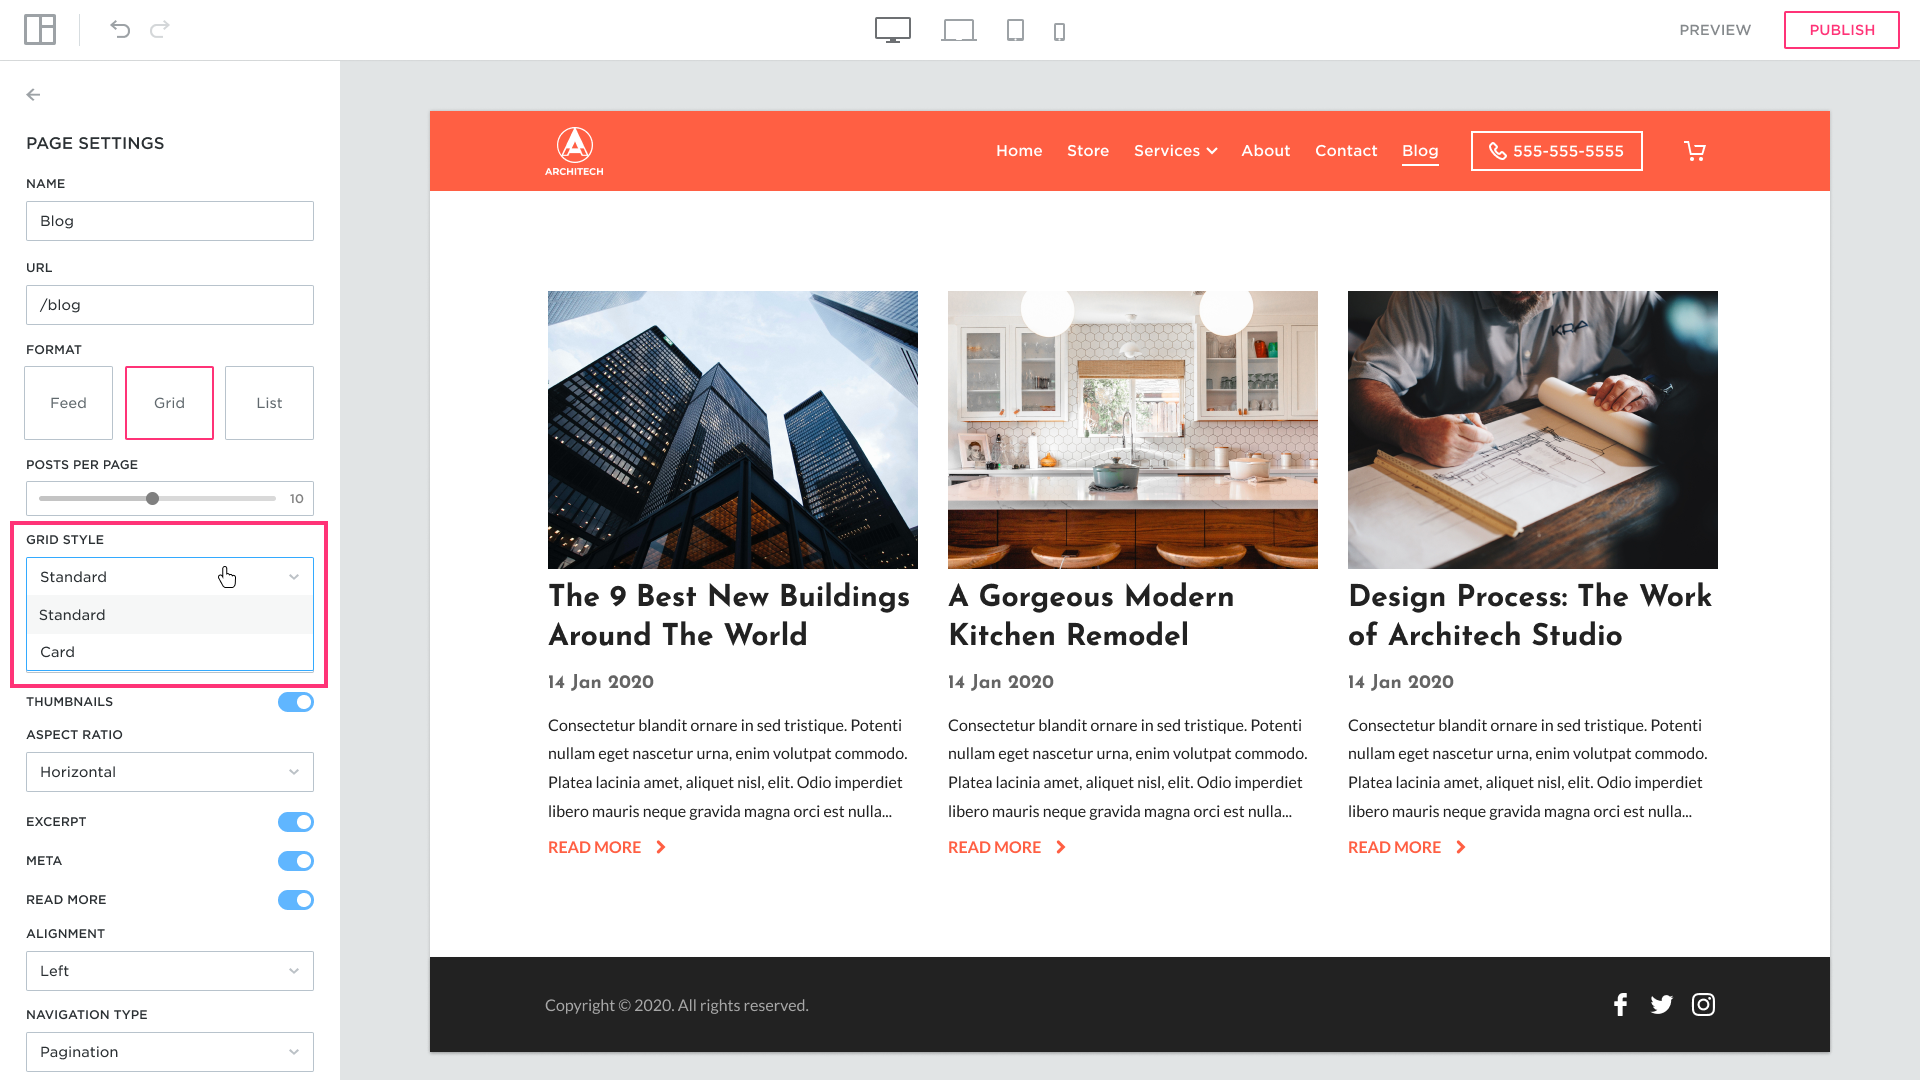Click the Instagram icon in footer
Screen dimensions: 1920x1080
pyautogui.click(x=1703, y=1004)
